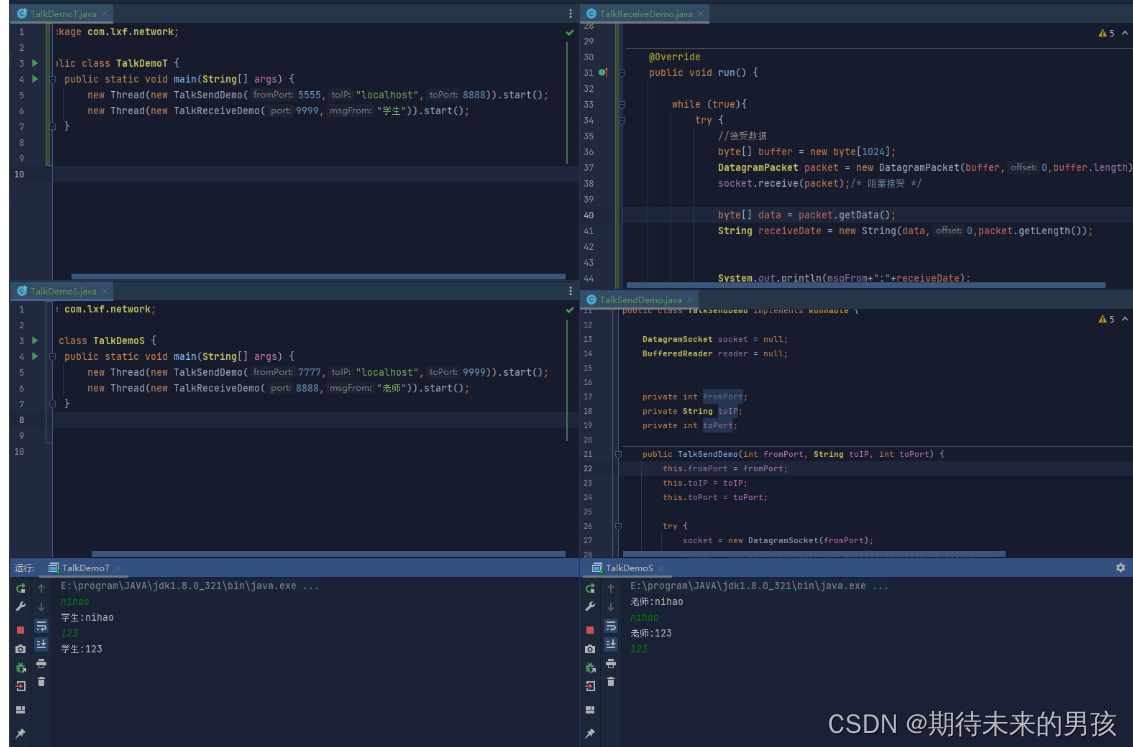This screenshot has width=1133, height=747.
Task: Collapse while loop fold in TalkReceiveDemo
Action: (x=622, y=105)
